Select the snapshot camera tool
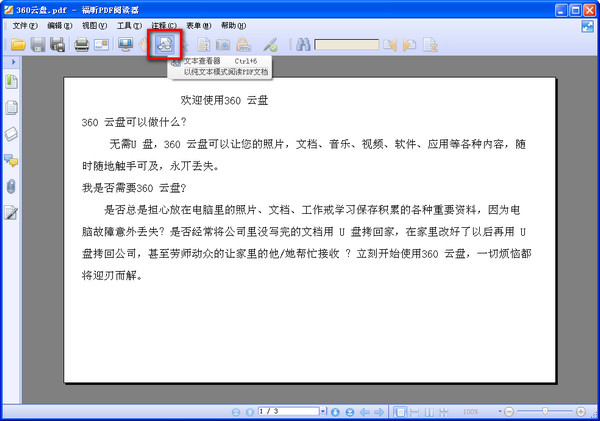Viewport: 600px width, 421px height. [223, 45]
